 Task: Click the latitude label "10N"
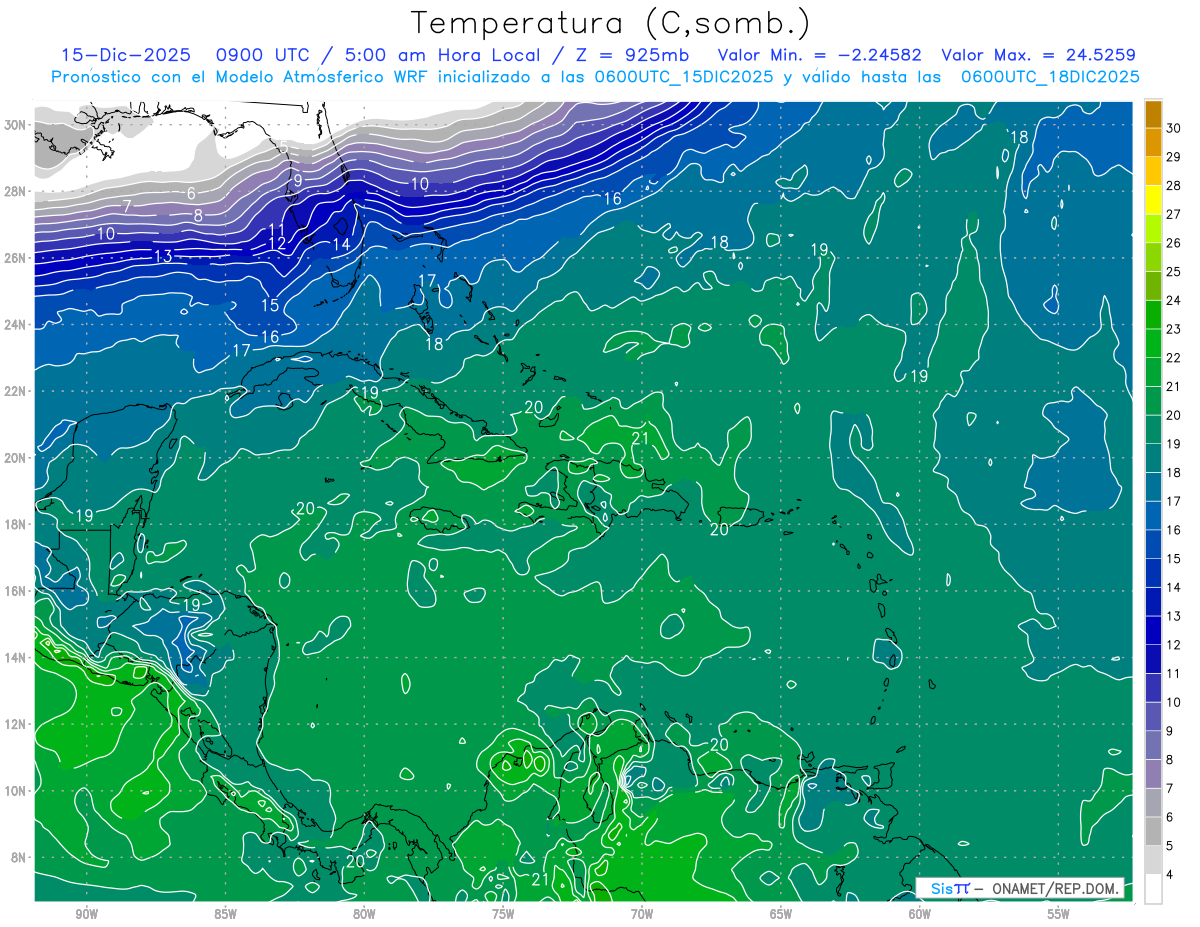17,790
